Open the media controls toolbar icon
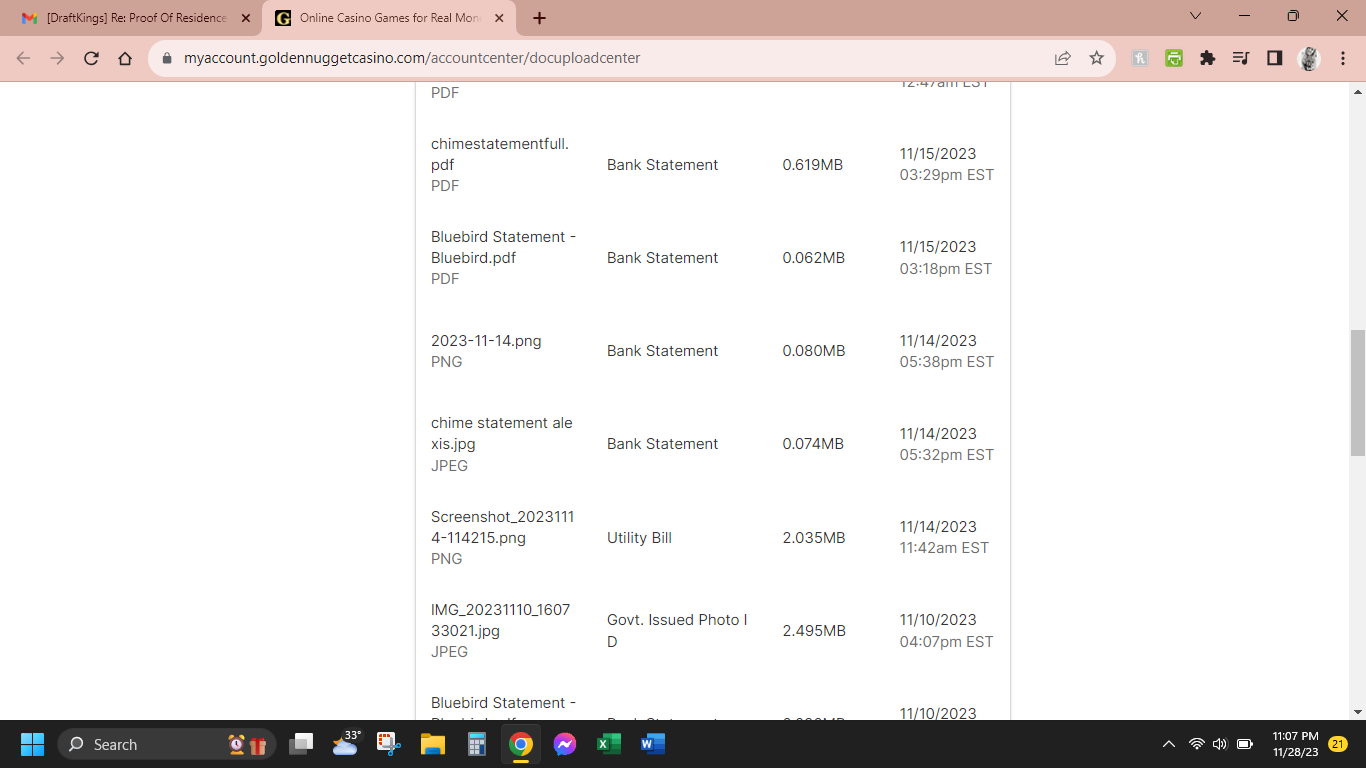 [1241, 58]
